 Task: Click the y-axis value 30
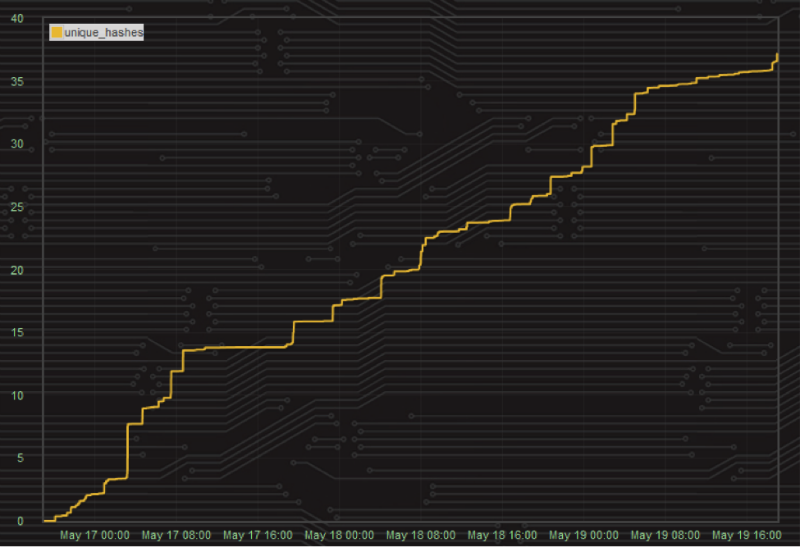[x=17, y=144]
